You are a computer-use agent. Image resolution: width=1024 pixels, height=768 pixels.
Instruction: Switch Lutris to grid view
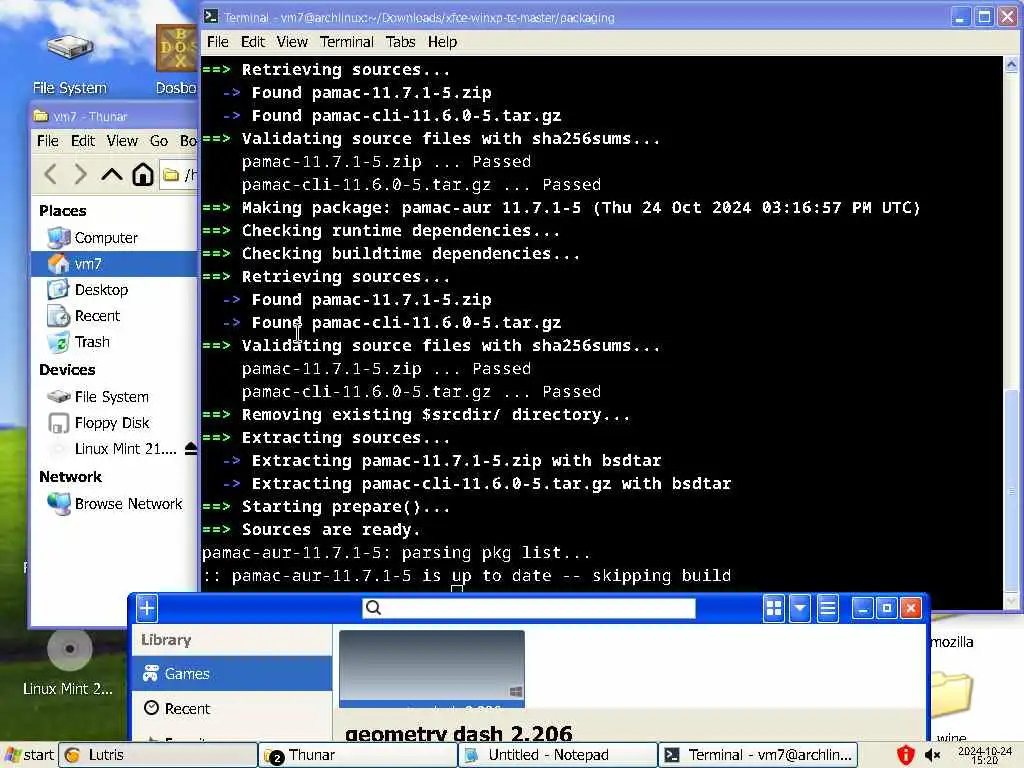click(774, 608)
